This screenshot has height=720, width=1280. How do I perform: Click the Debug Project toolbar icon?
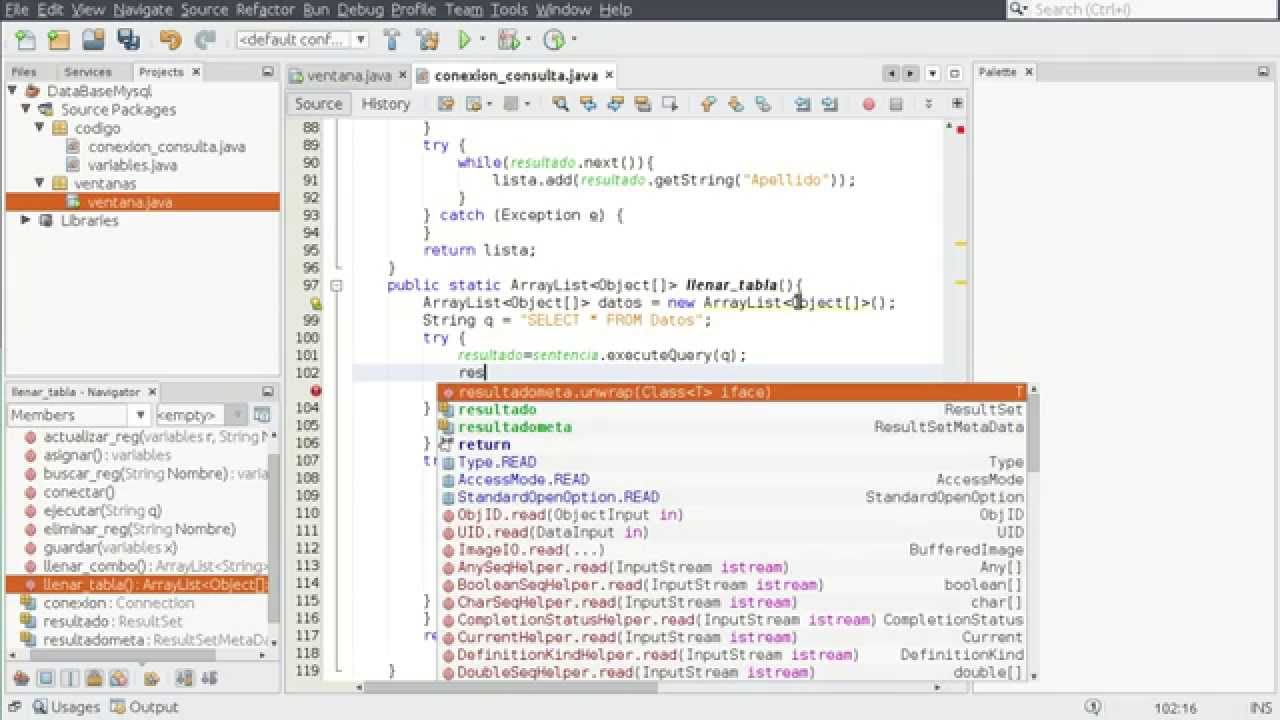pyautogui.click(x=508, y=40)
